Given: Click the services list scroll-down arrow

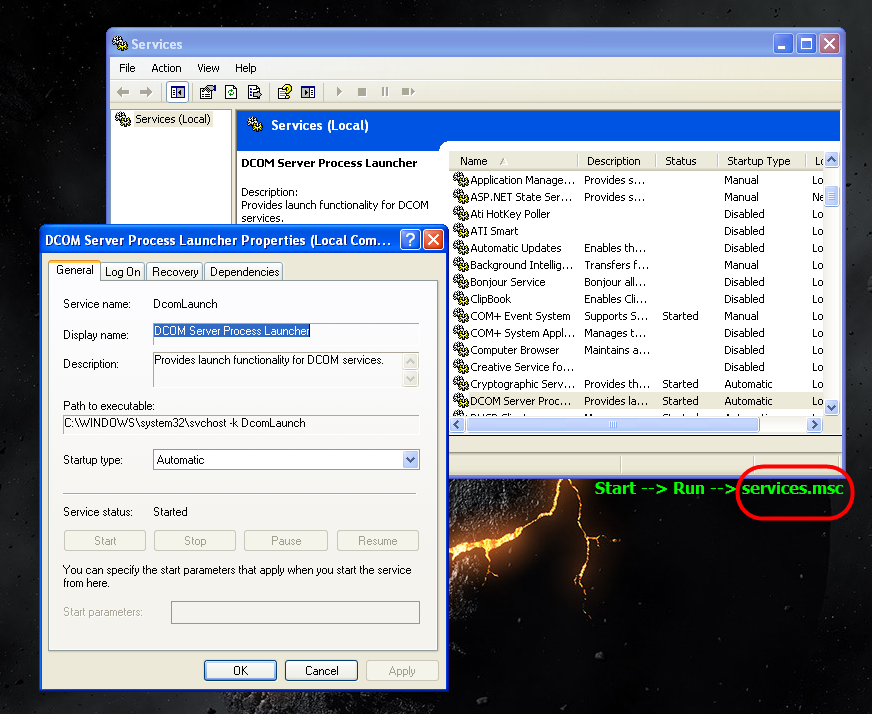Looking at the screenshot, I should [831, 407].
